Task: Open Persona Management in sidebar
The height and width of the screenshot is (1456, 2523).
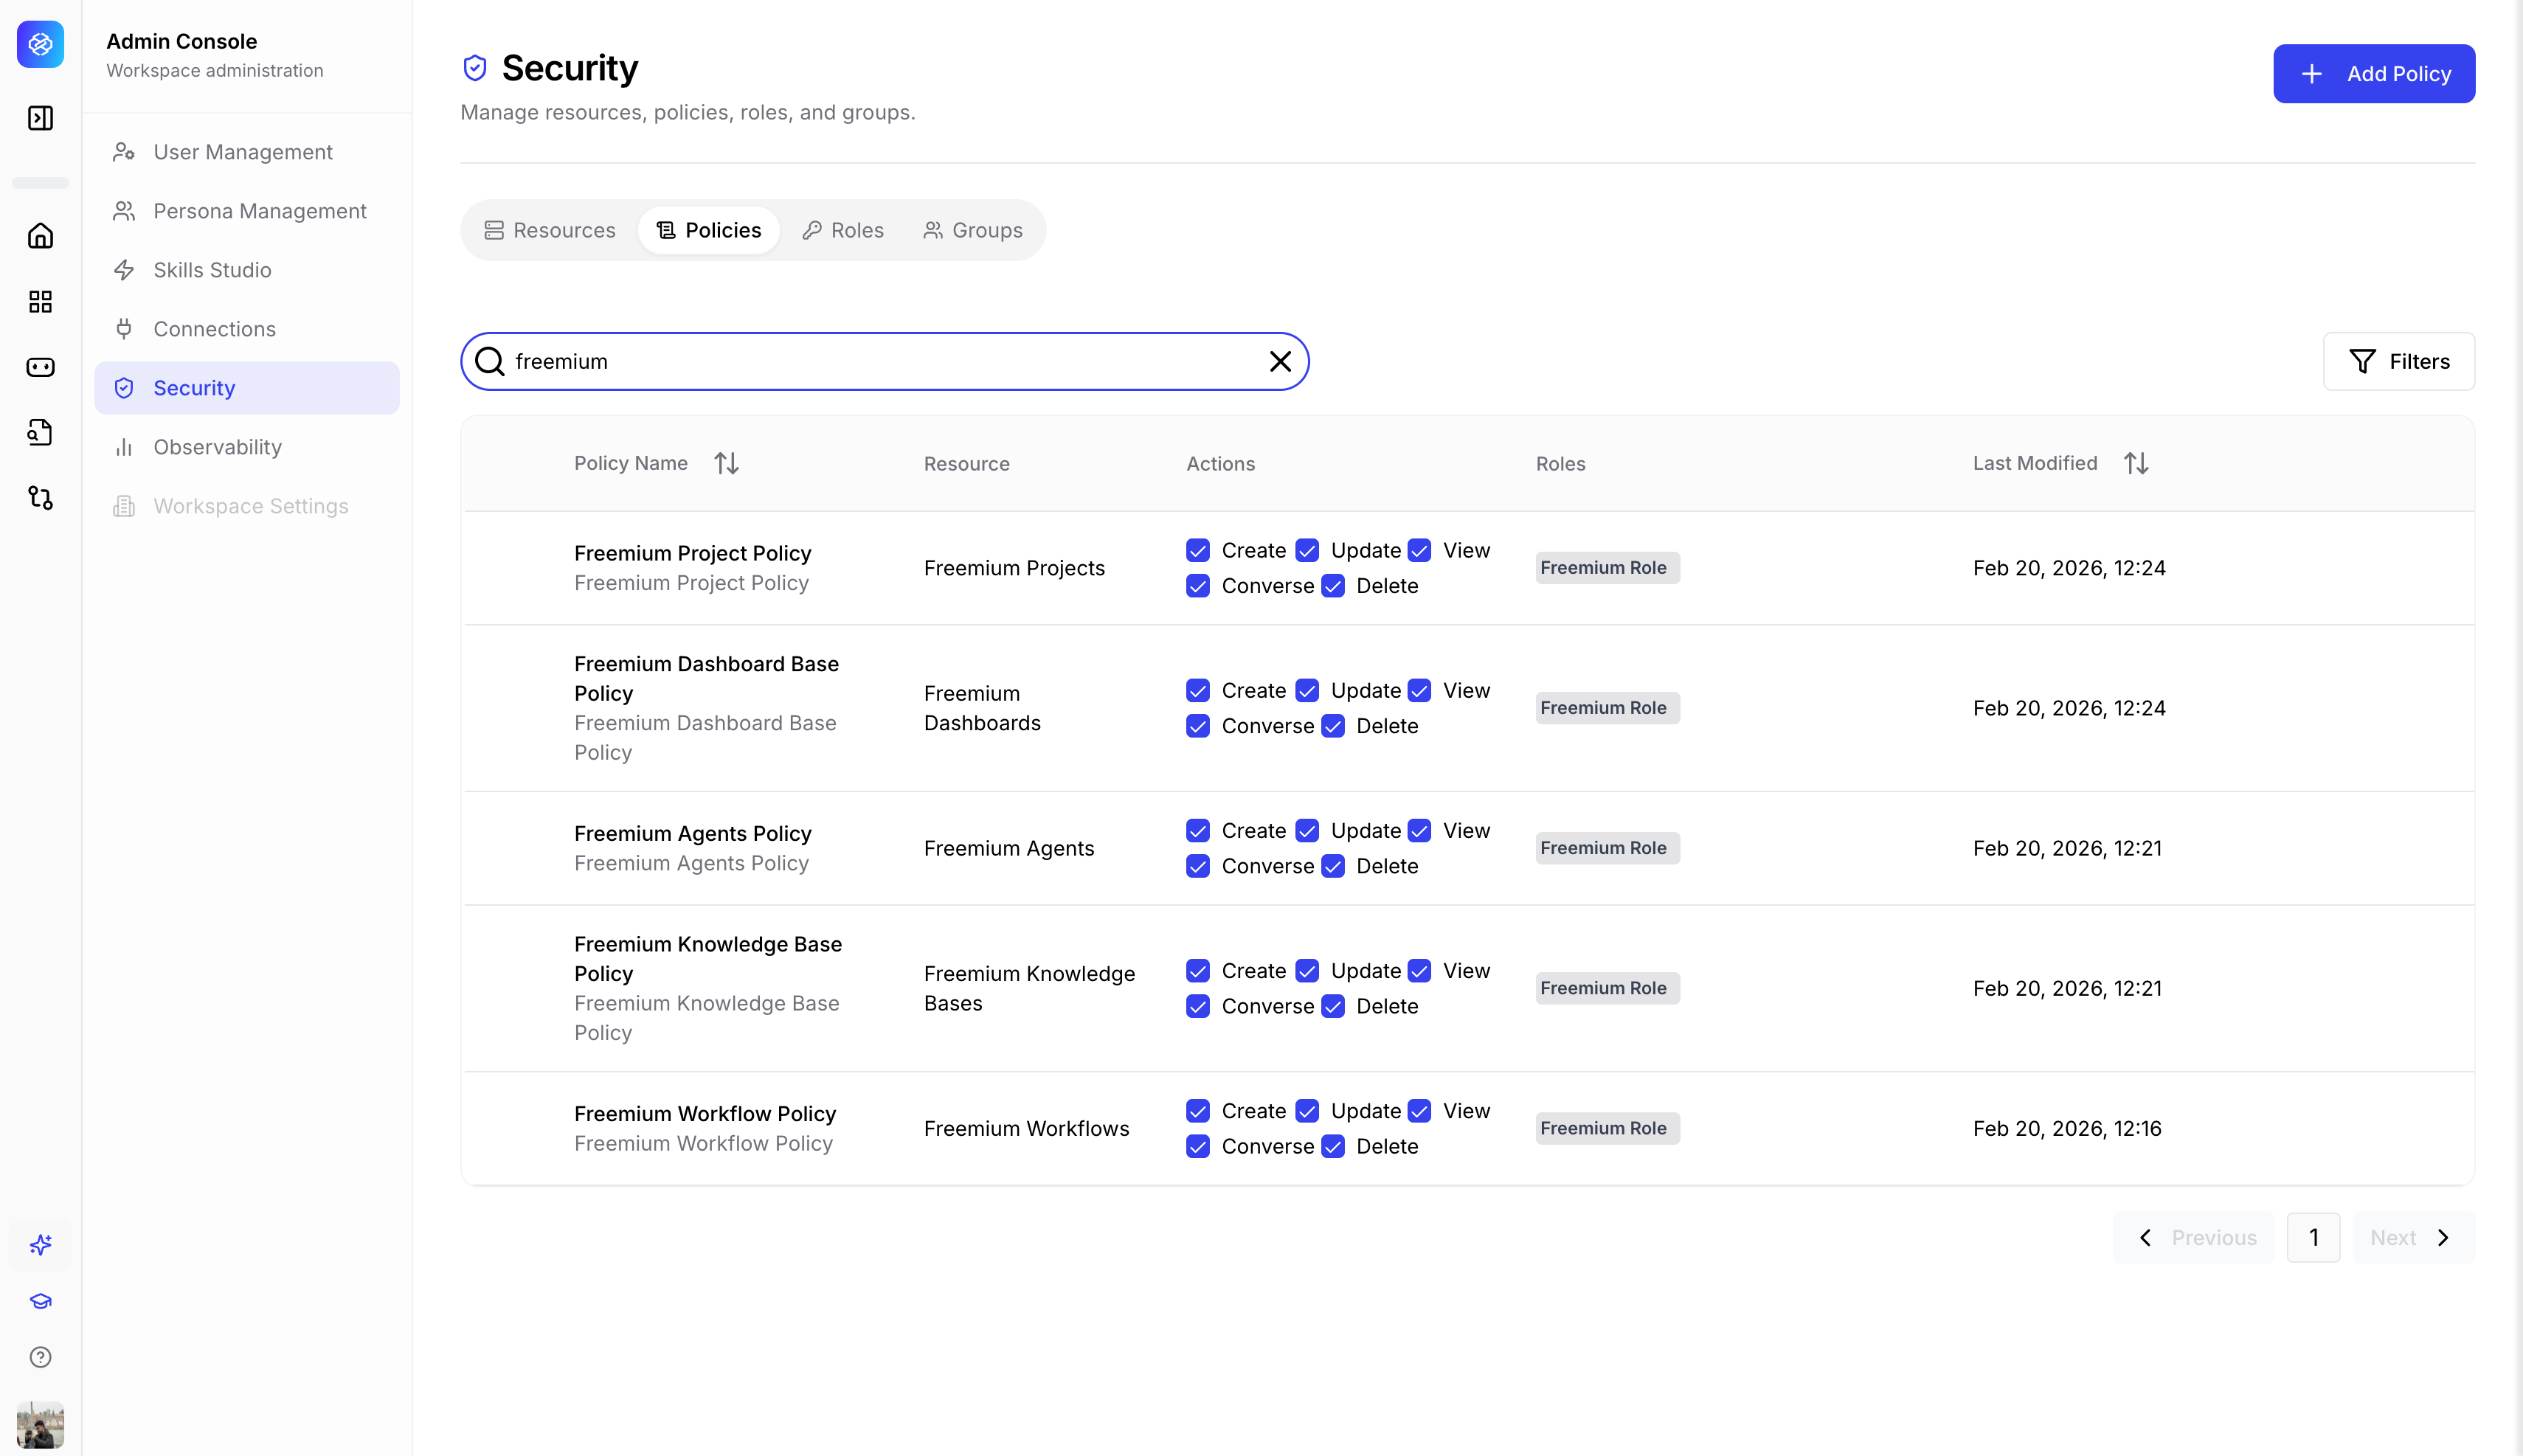Action: 247,211
